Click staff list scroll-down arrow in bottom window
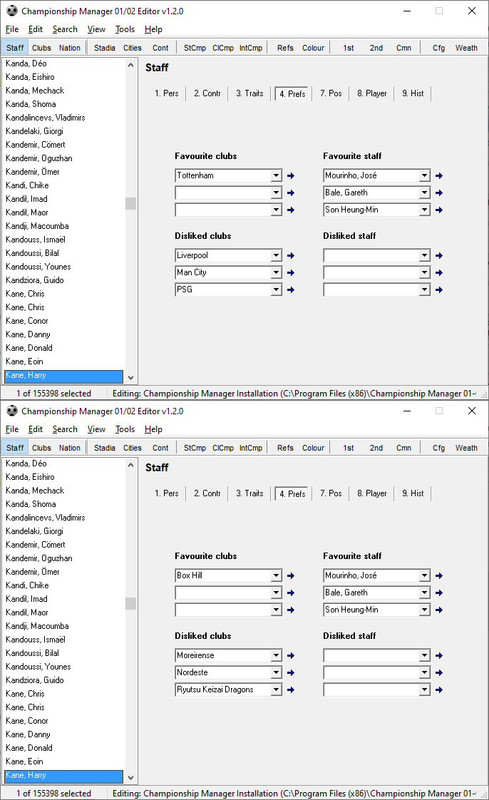The width and height of the screenshot is (489, 800). 131,778
